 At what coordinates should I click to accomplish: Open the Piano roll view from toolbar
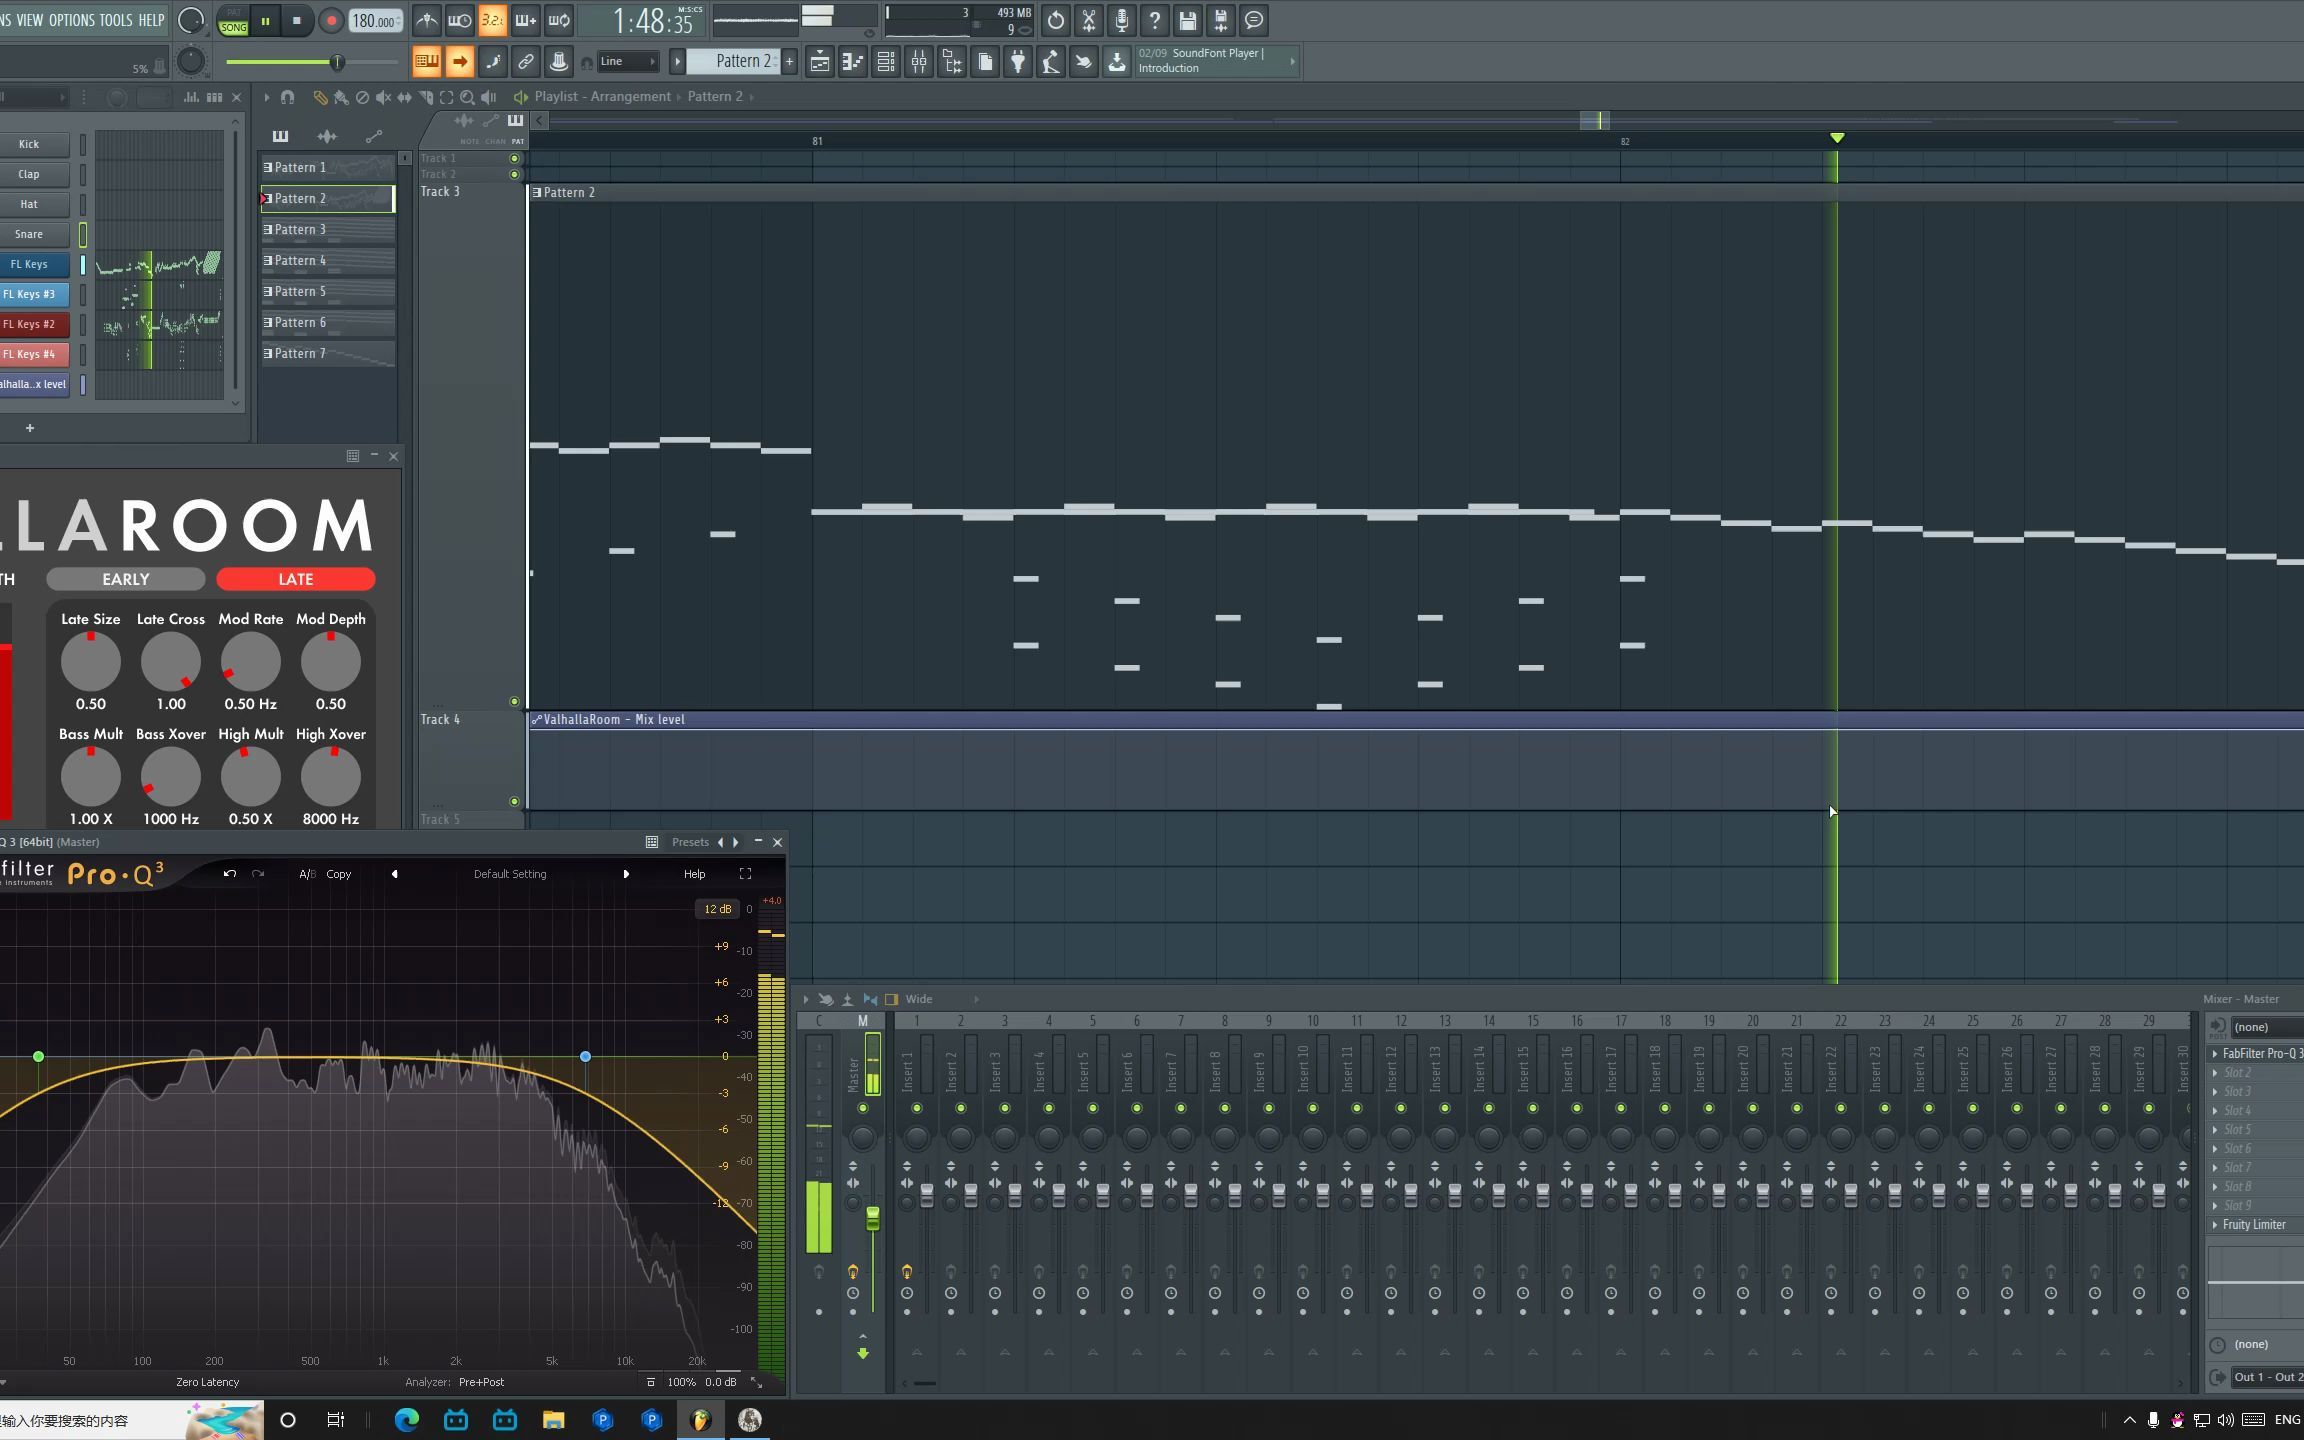click(x=852, y=62)
